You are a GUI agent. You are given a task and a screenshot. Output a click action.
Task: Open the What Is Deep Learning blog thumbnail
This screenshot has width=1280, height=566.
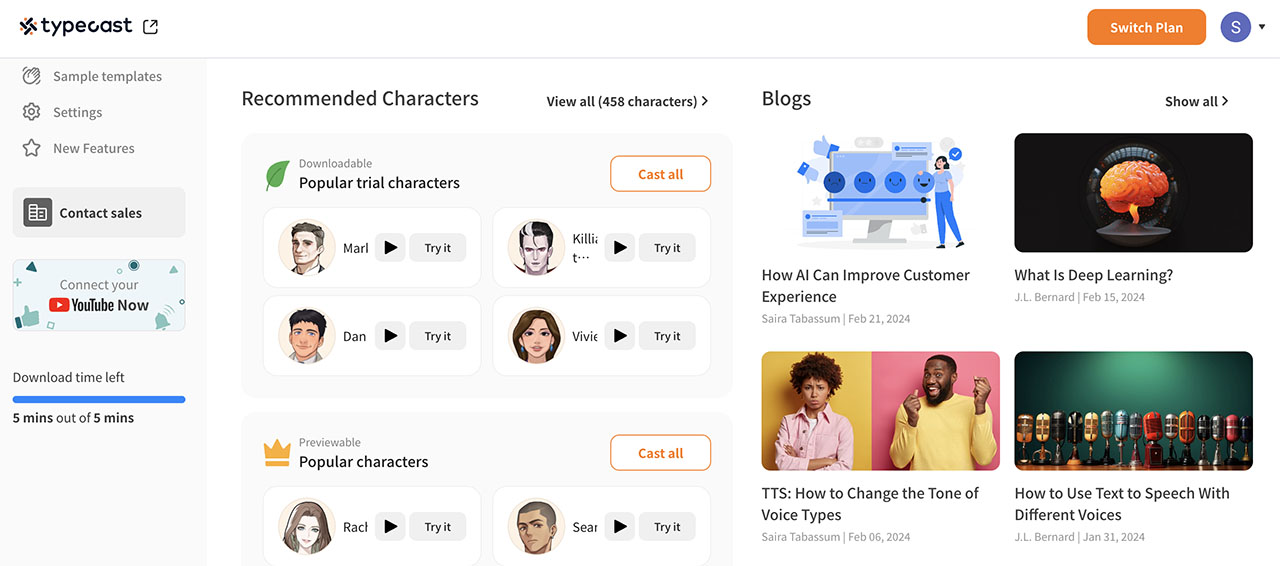[x=1133, y=193]
